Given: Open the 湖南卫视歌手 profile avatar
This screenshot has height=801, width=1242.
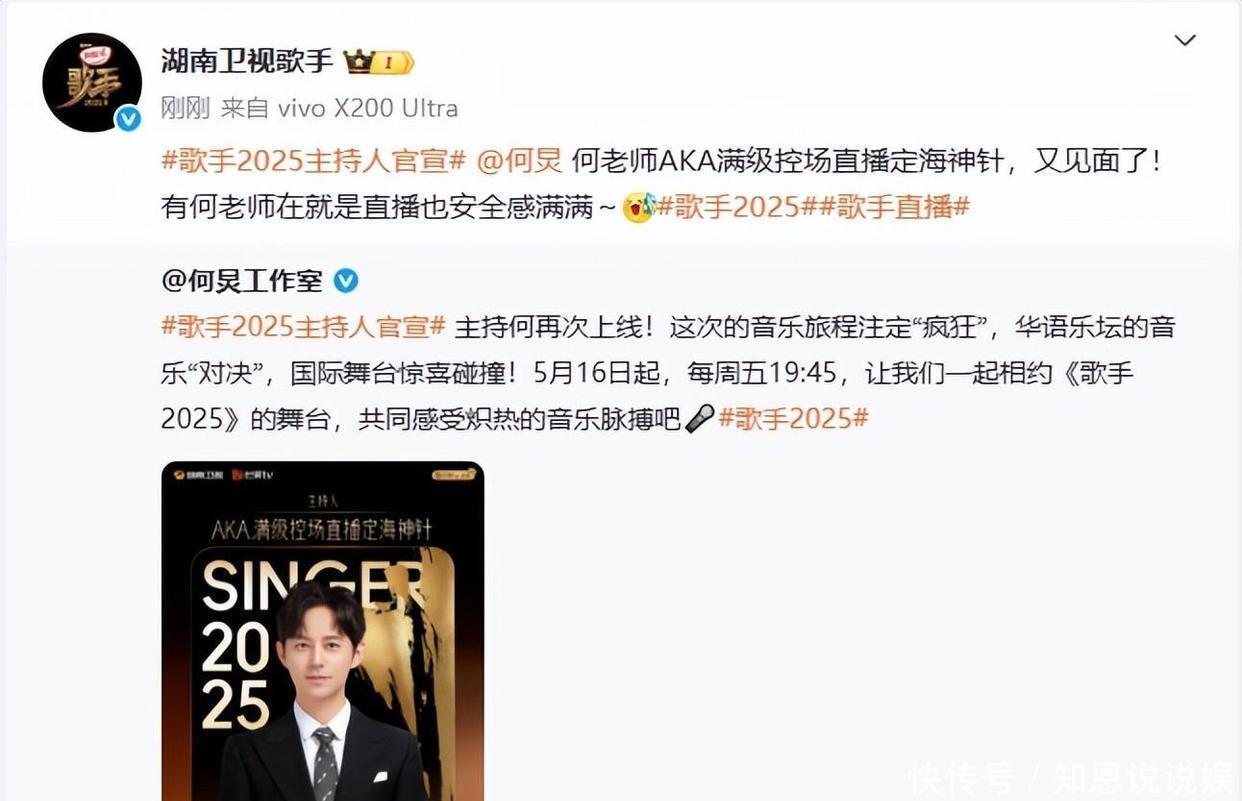Looking at the screenshot, I should pos(92,83).
